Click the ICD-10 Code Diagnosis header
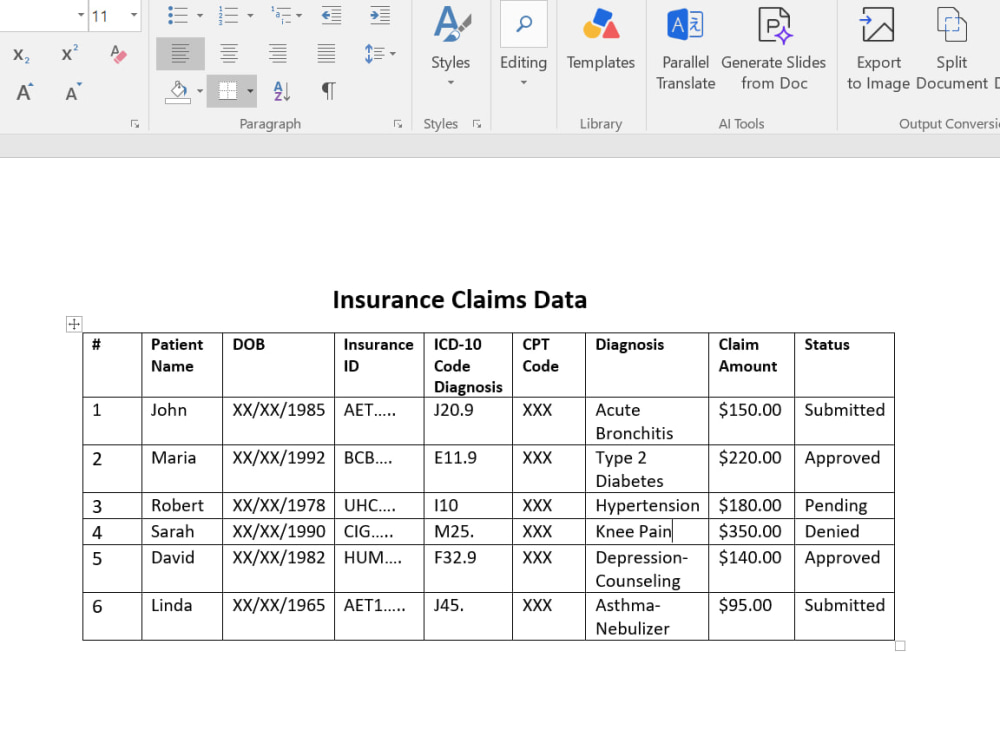 tap(468, 365)
